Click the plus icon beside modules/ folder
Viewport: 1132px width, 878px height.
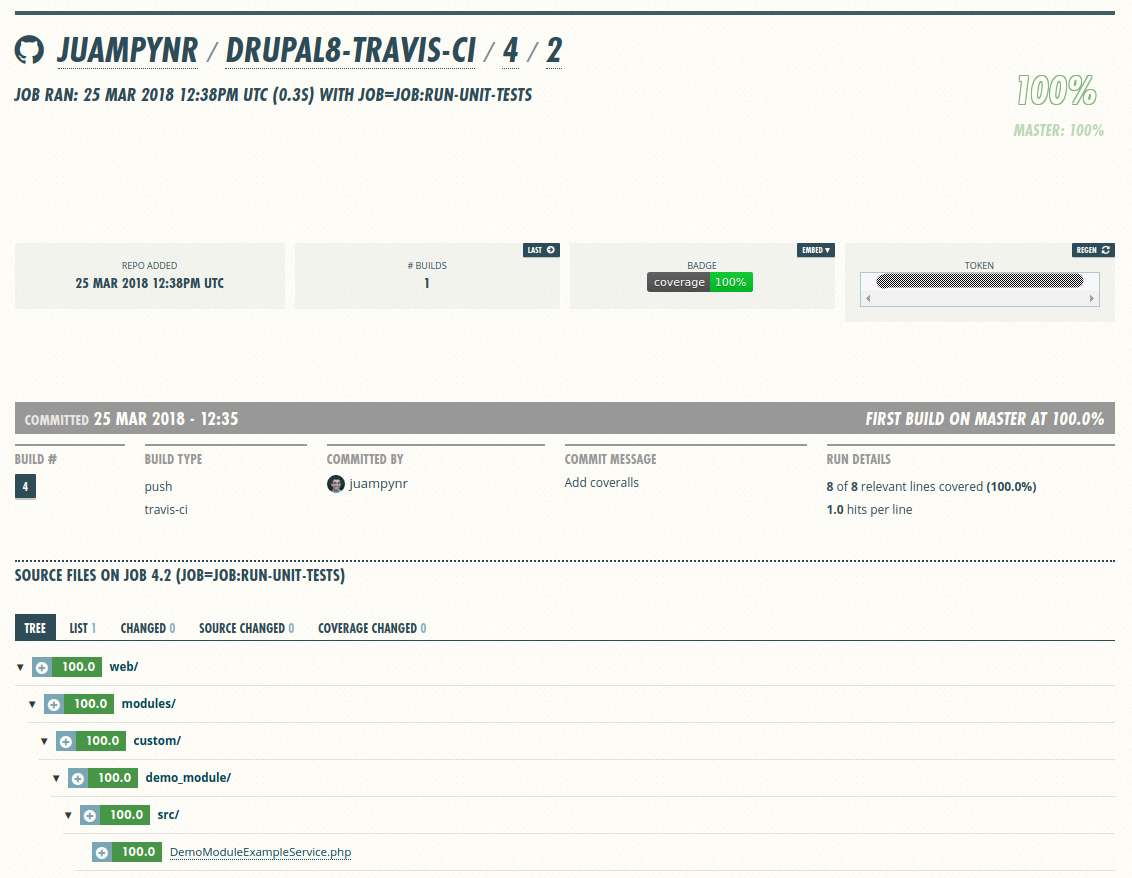pos(54,704)
